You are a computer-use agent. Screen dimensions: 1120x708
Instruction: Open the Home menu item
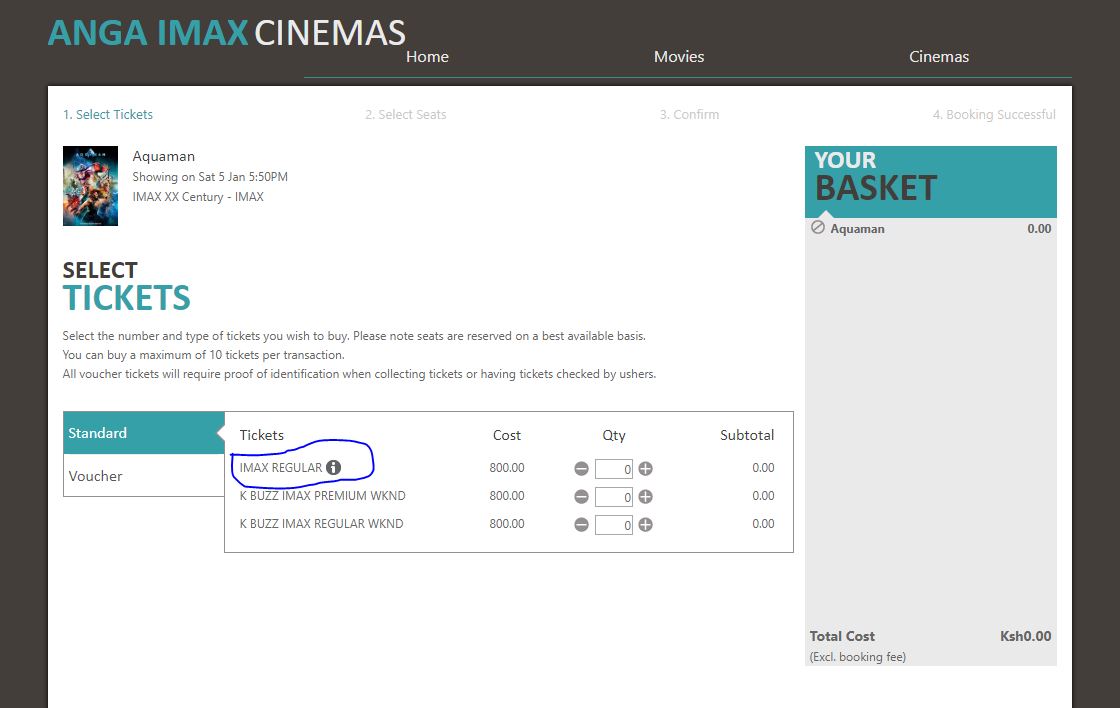tap(427, 56)
